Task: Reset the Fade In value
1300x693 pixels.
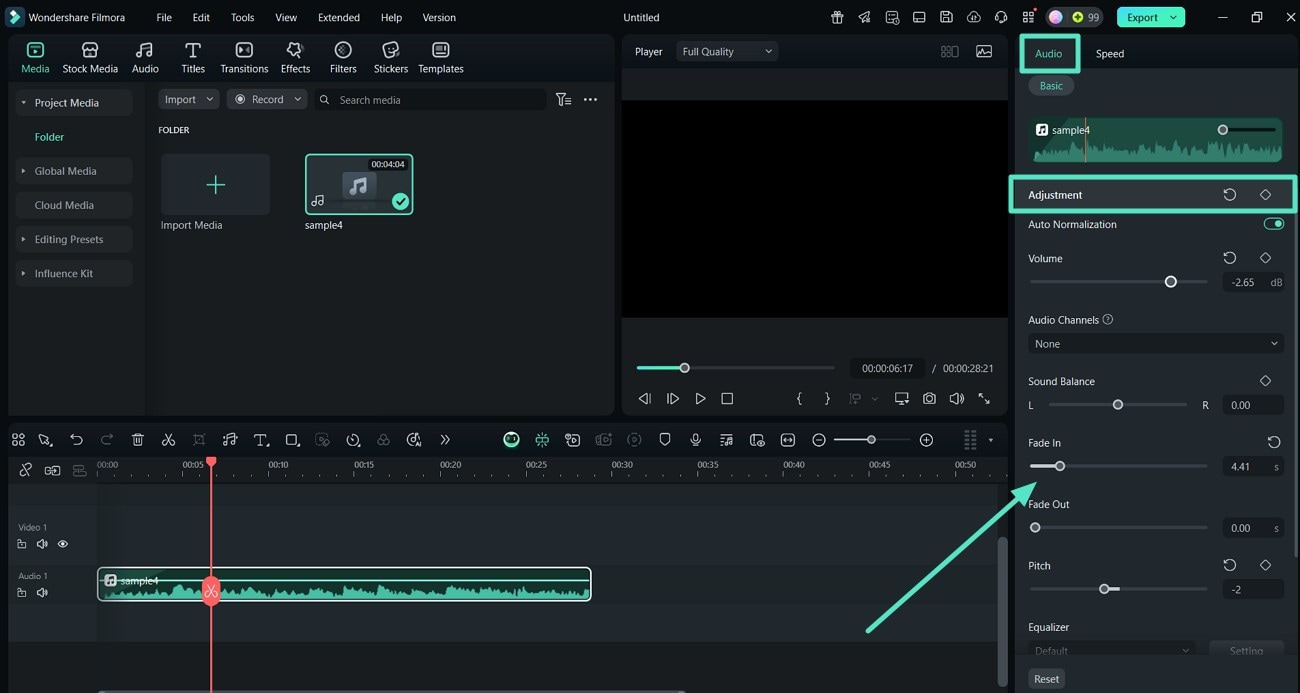Action: [1274, 442]
